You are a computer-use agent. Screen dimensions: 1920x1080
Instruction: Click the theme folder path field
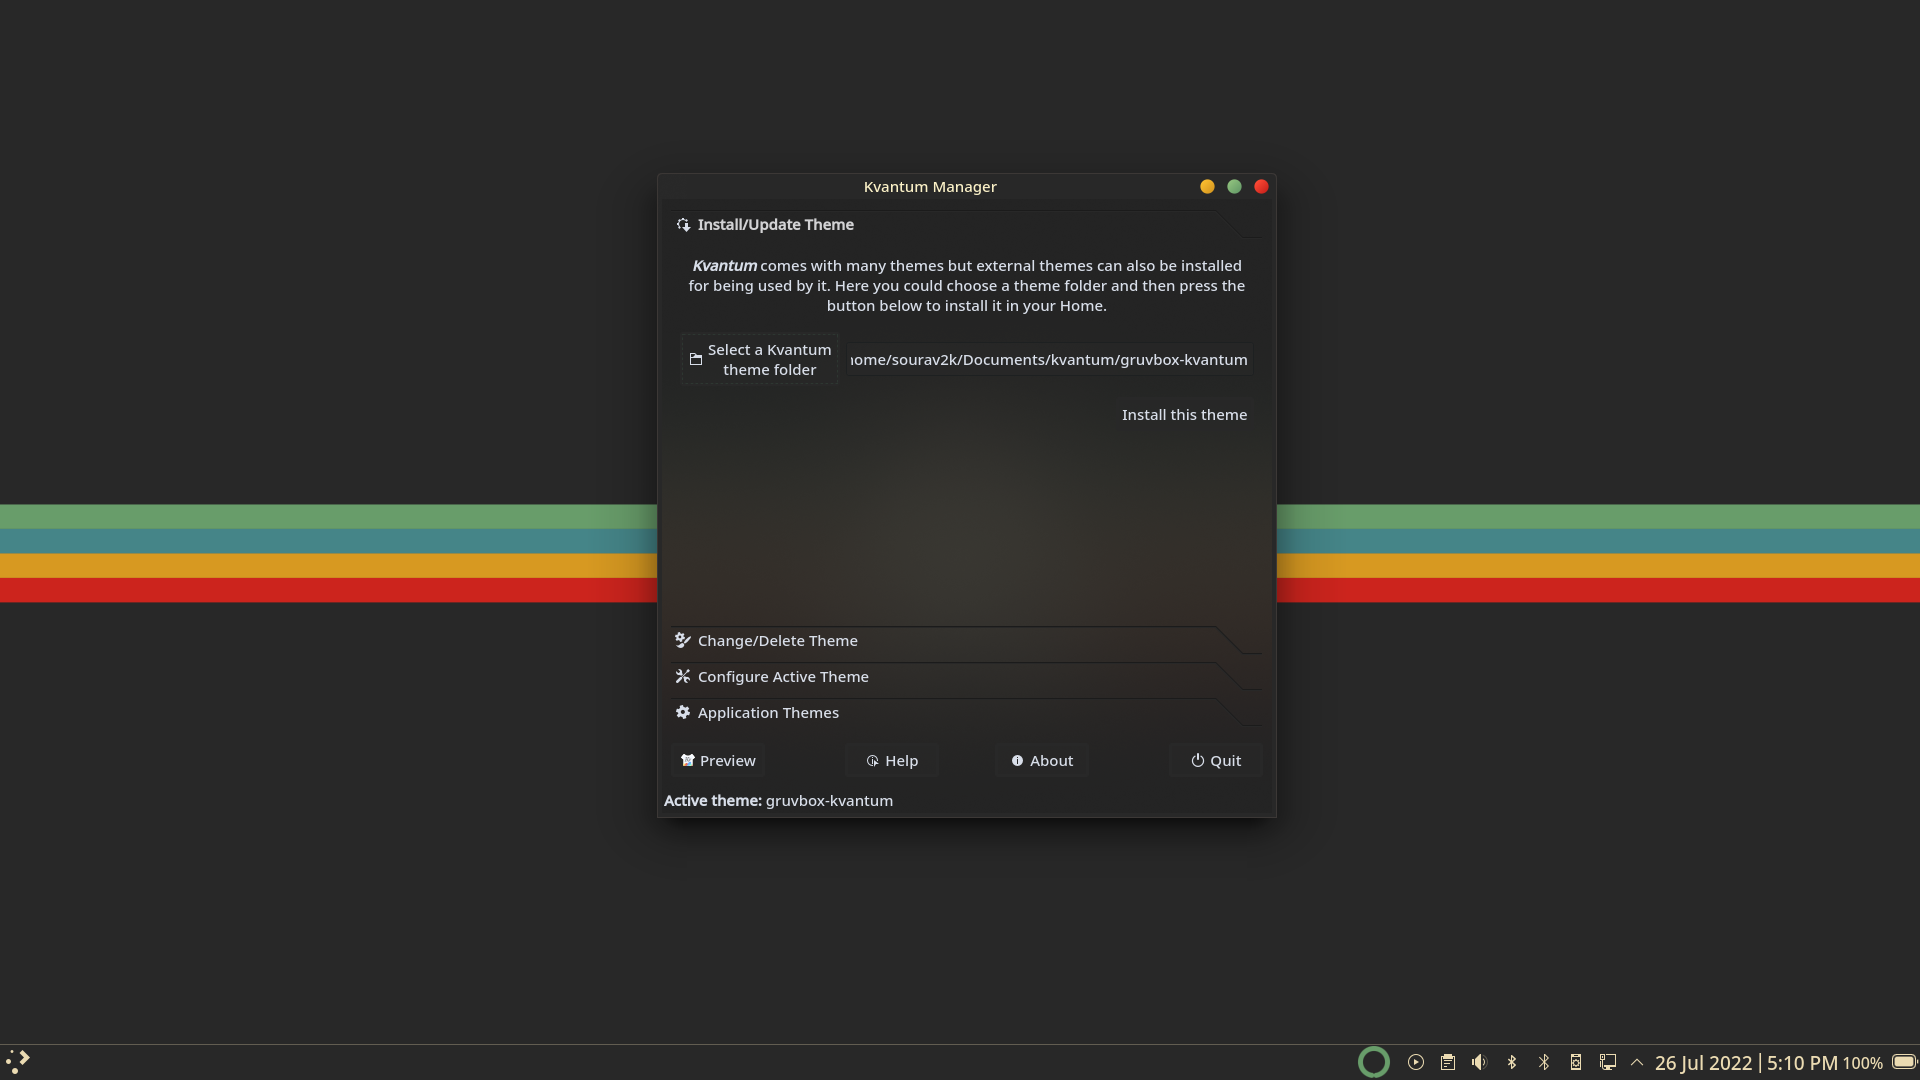1049,360
